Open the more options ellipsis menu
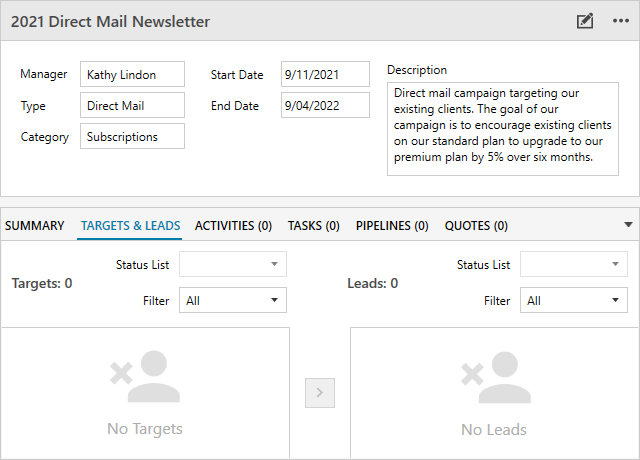This screenshot has width=640, height=460. tap(621, 21)
